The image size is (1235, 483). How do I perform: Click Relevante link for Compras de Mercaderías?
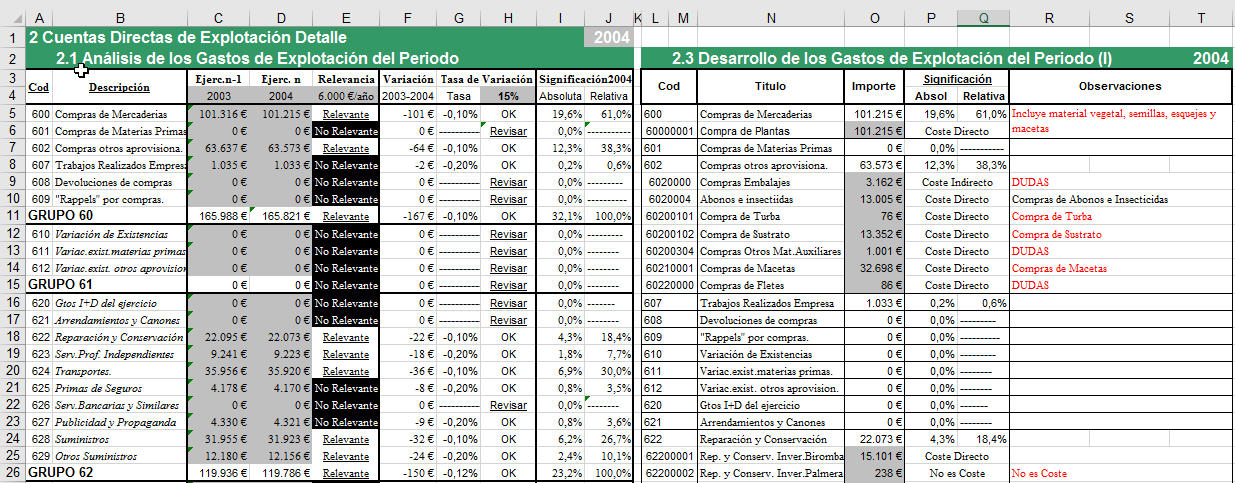click(345, 115)
